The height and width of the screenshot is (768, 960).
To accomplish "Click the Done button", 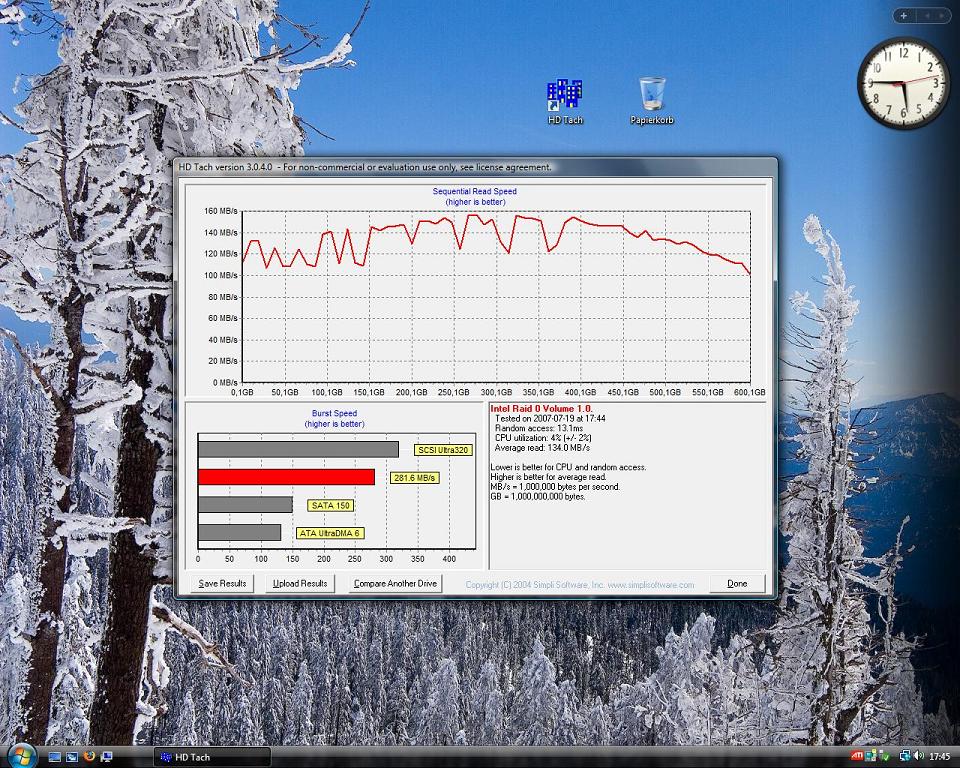I will (x=737, y=584).
